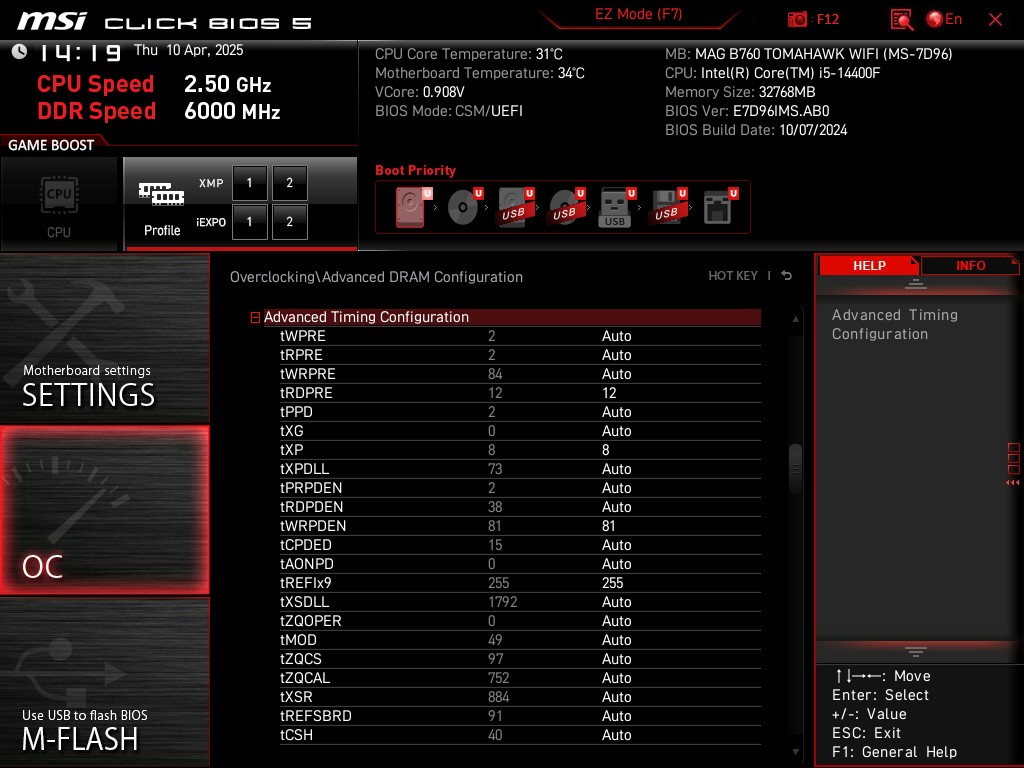This screenshot has width=1024, height=768.
Task: Click the timing list scrollbar thumb
Action: tap(795, 468)
